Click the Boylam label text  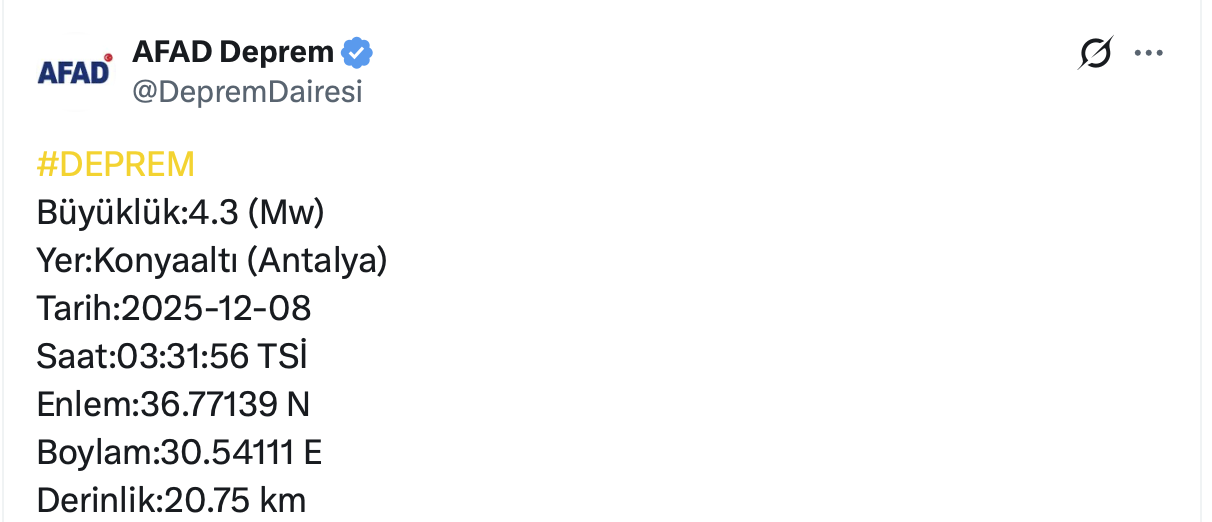tap(95, 452)
